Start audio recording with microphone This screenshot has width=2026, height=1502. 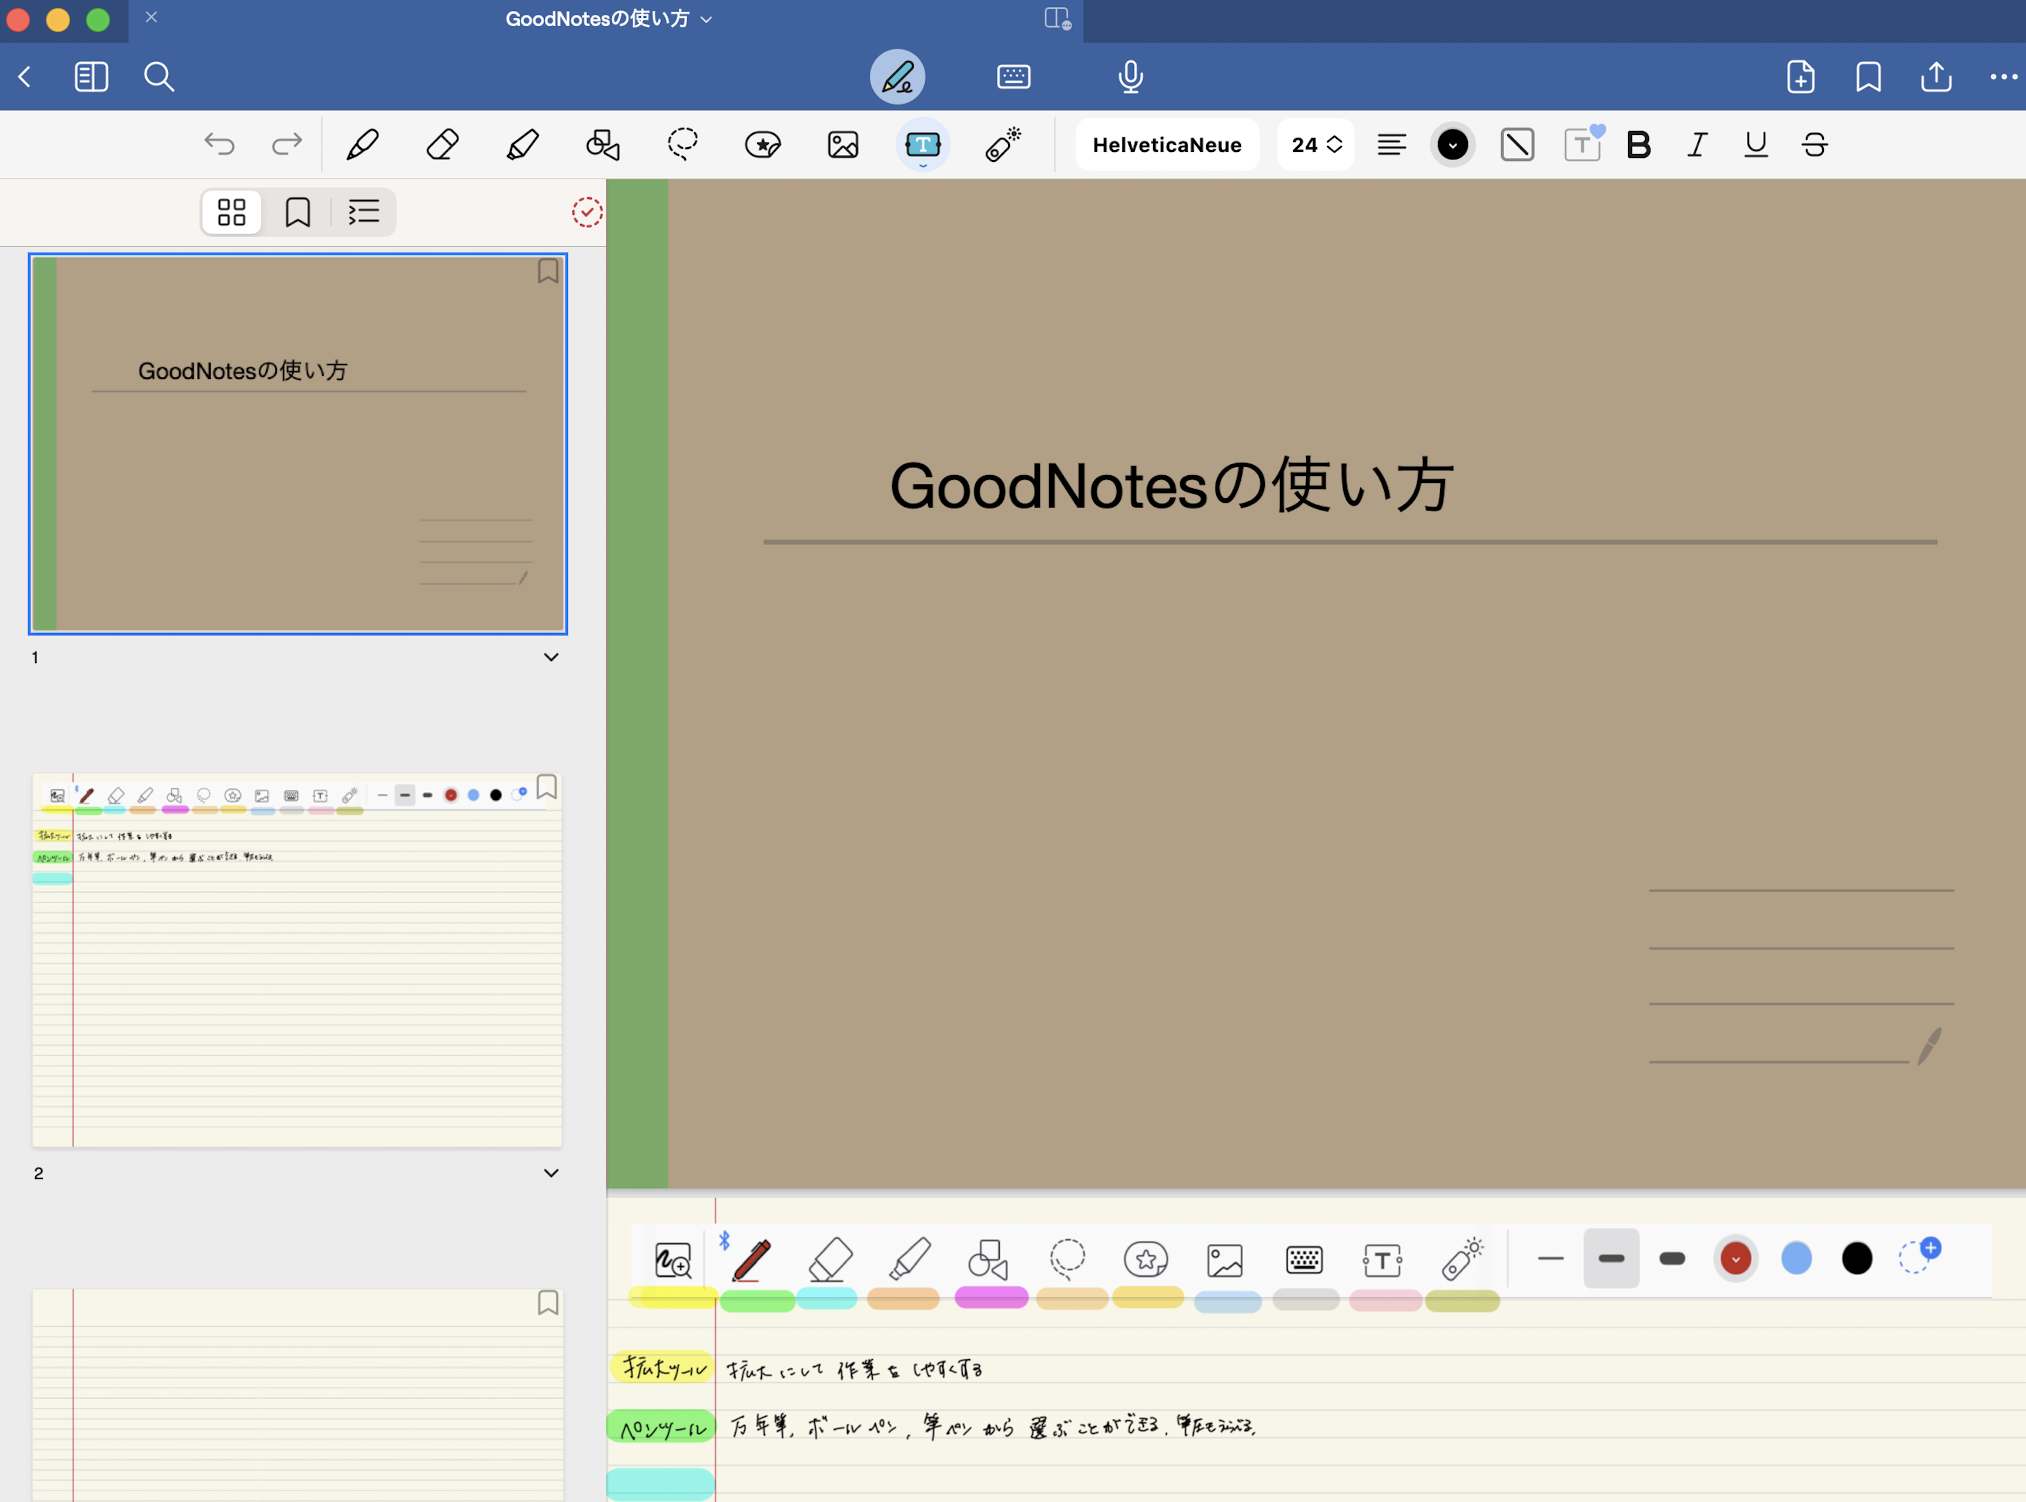[1130, 77]
